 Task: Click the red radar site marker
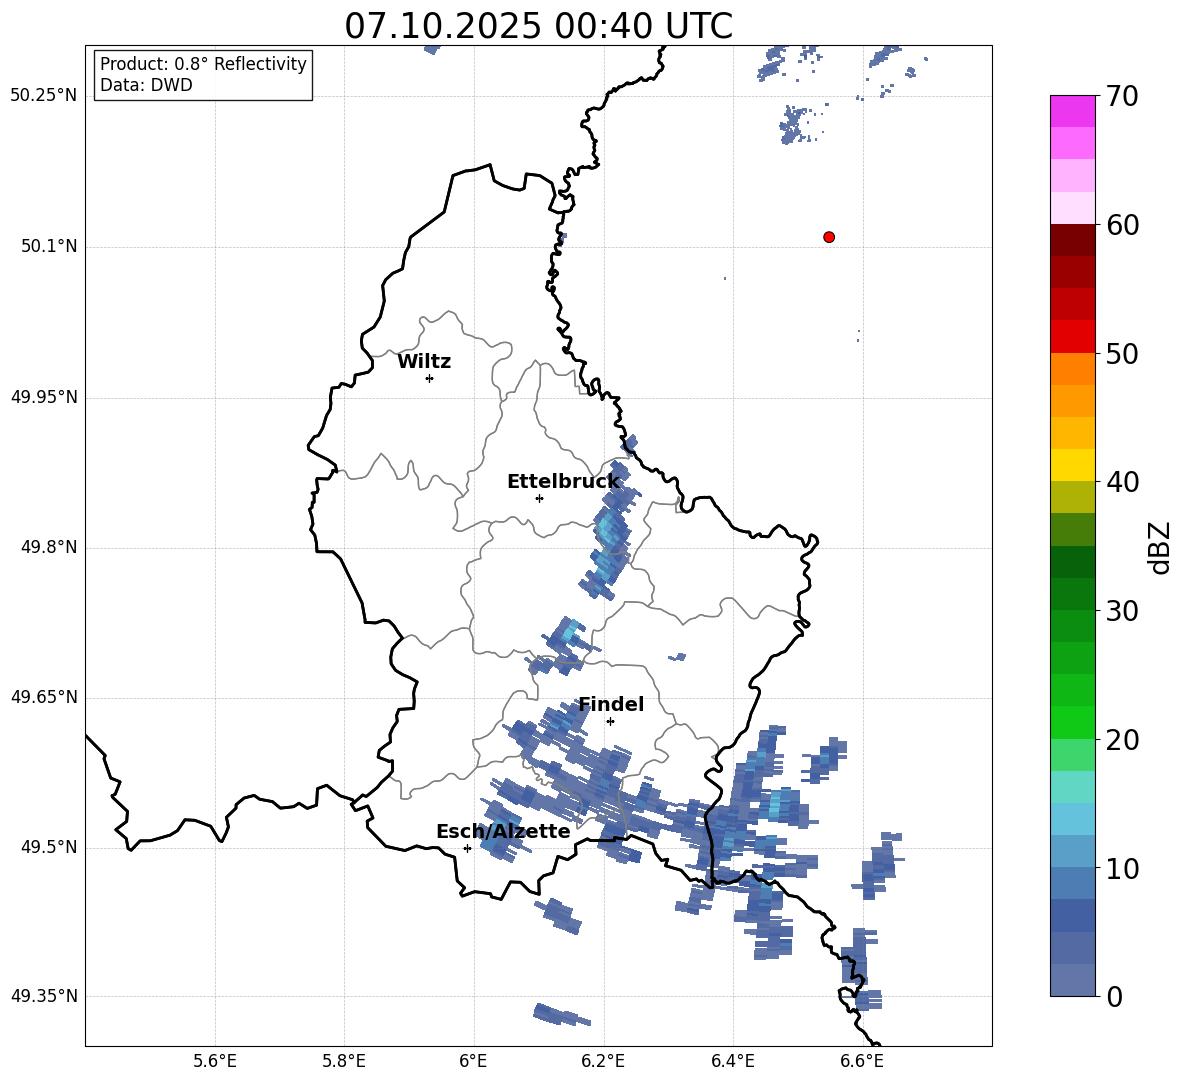[829, 237]
